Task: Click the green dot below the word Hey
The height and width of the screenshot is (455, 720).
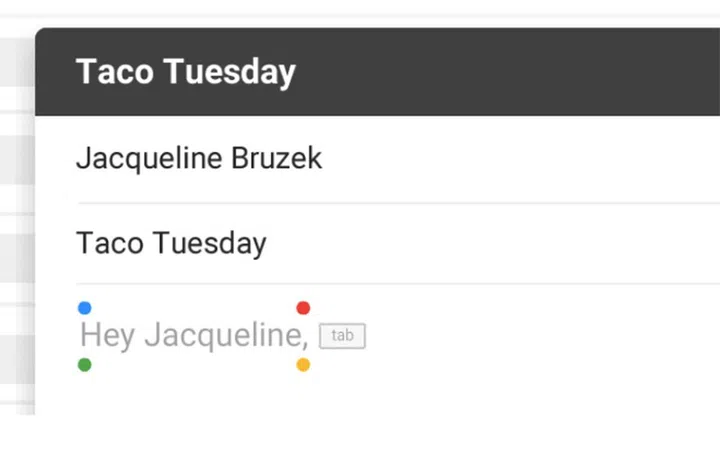Action: (x=84, y=365)
